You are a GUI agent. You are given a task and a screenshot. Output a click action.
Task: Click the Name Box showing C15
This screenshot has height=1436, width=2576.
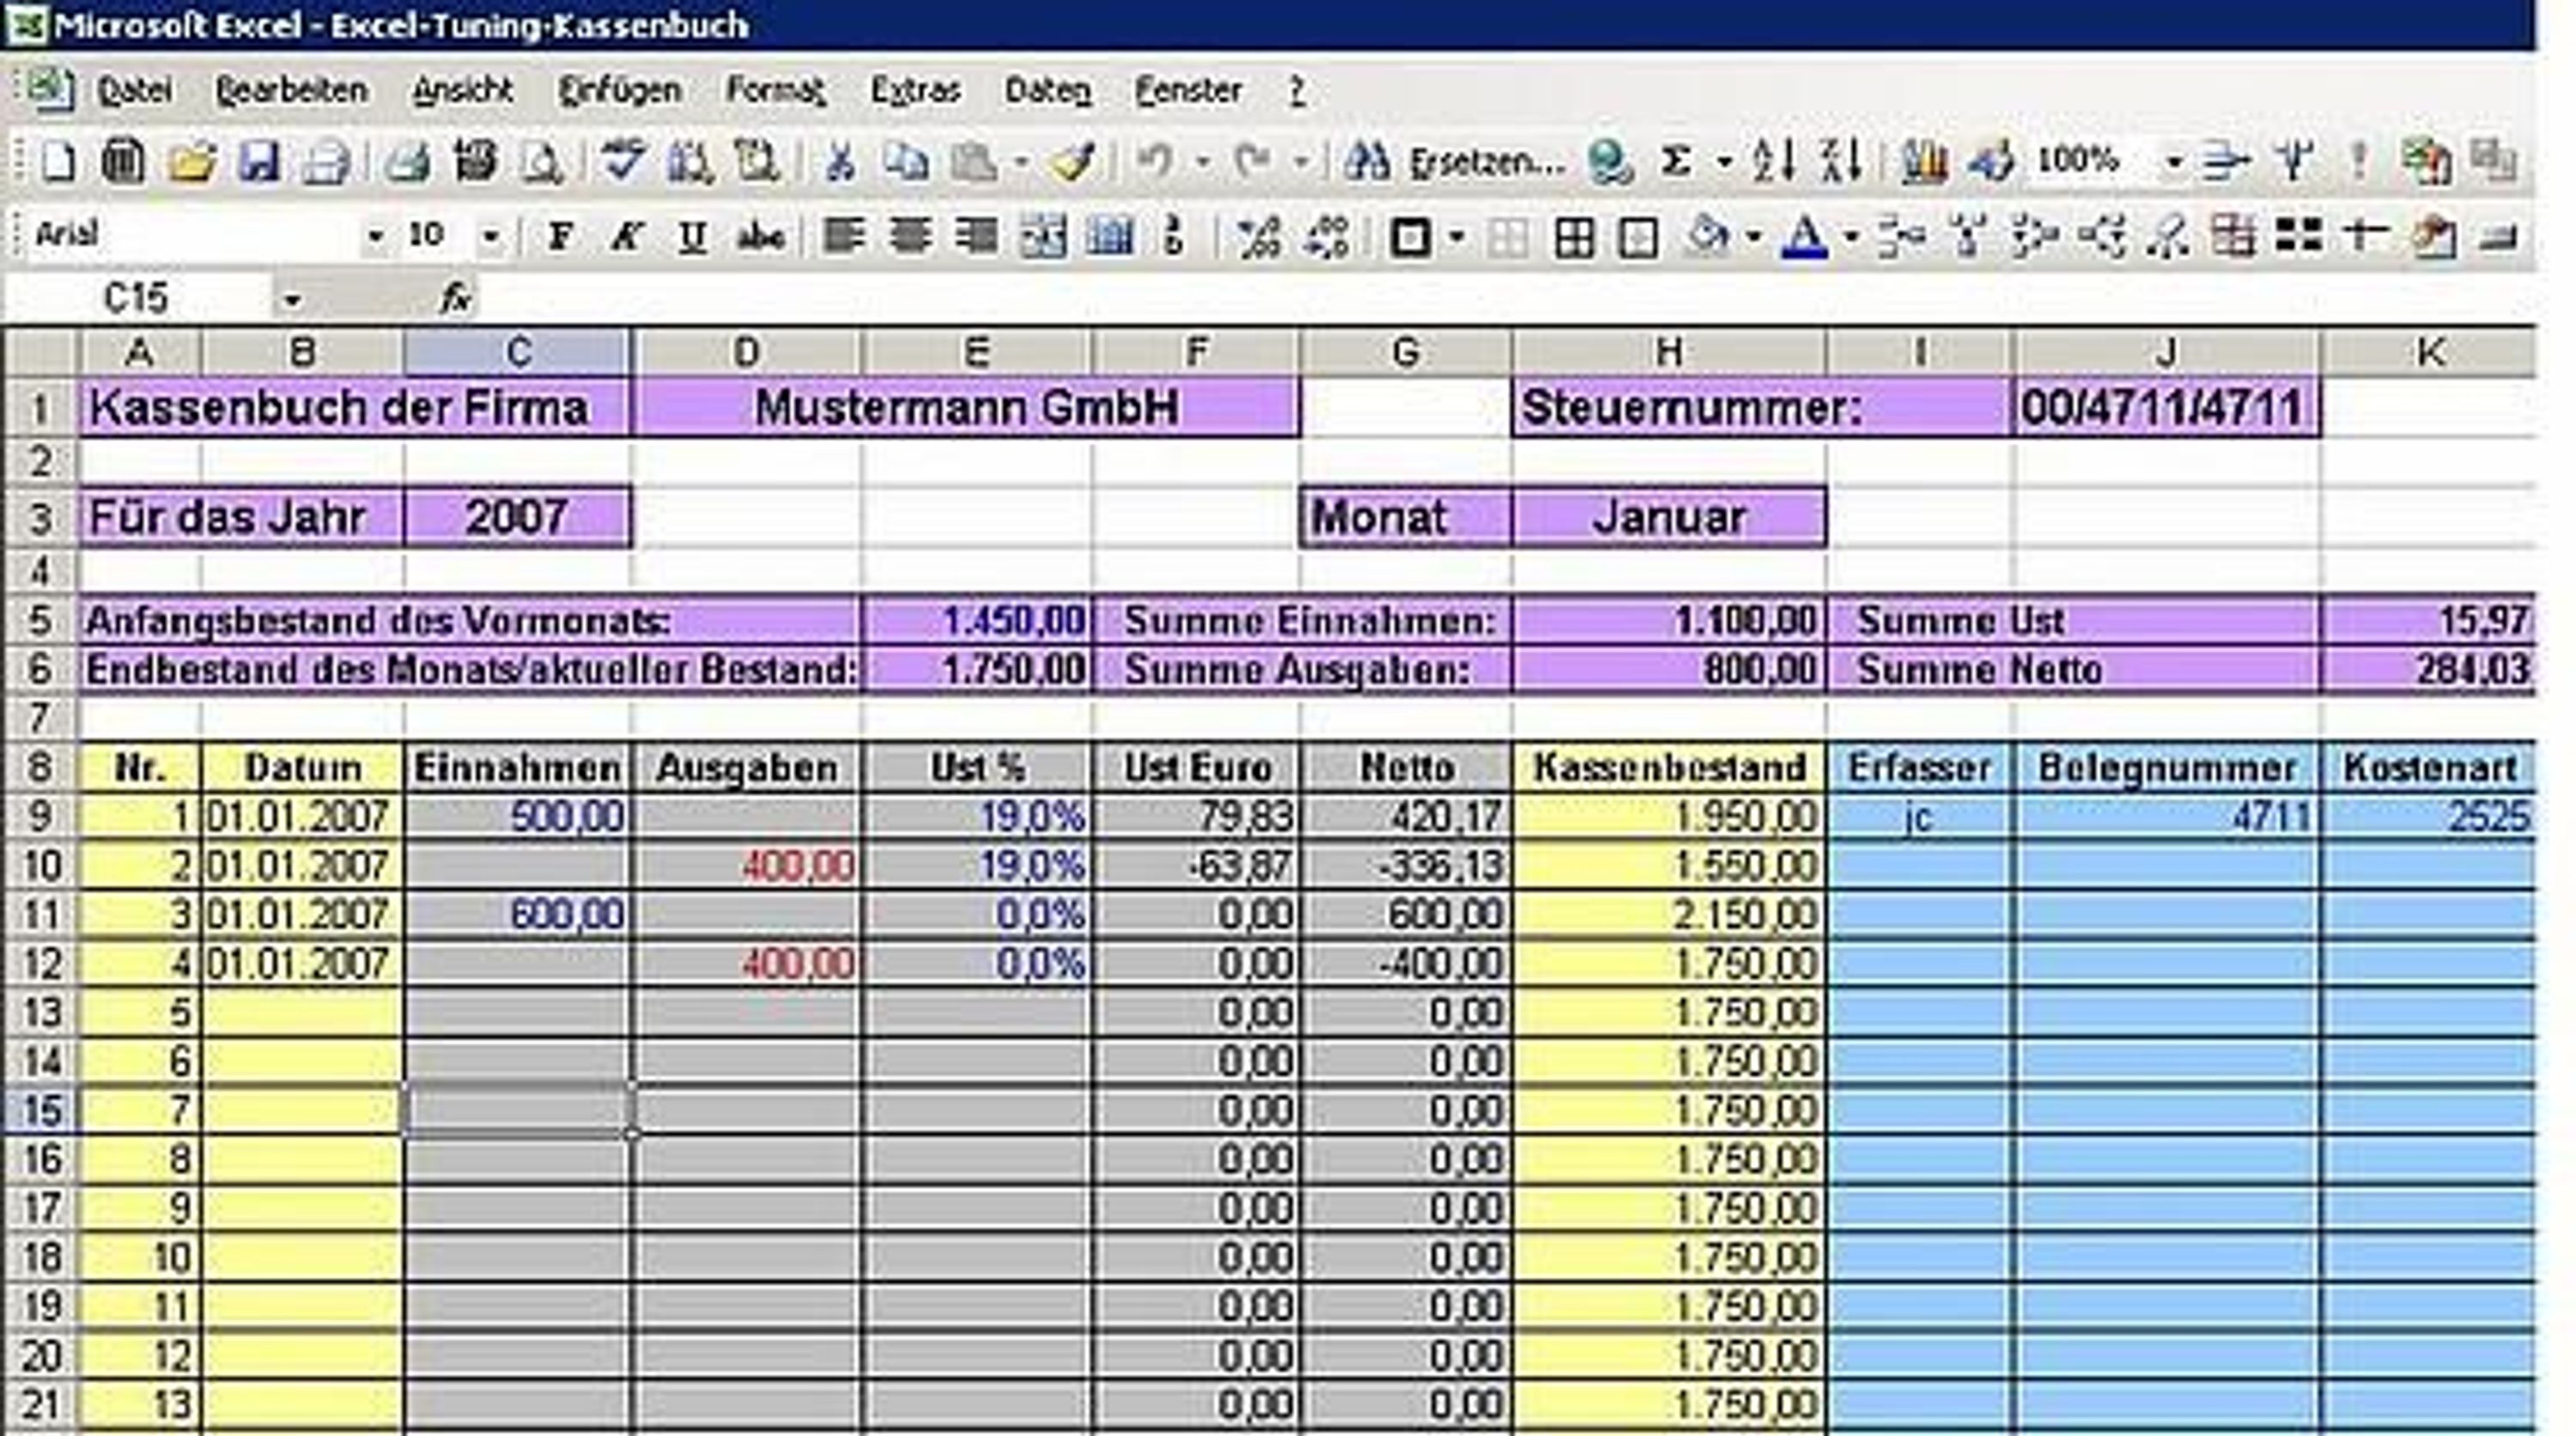(x=140, y=298)
